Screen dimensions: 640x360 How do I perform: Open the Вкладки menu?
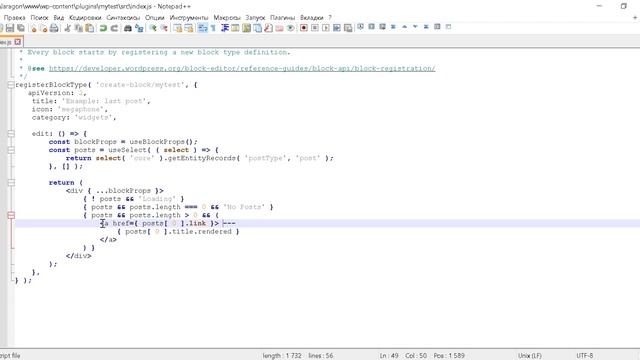pos(311,18)
